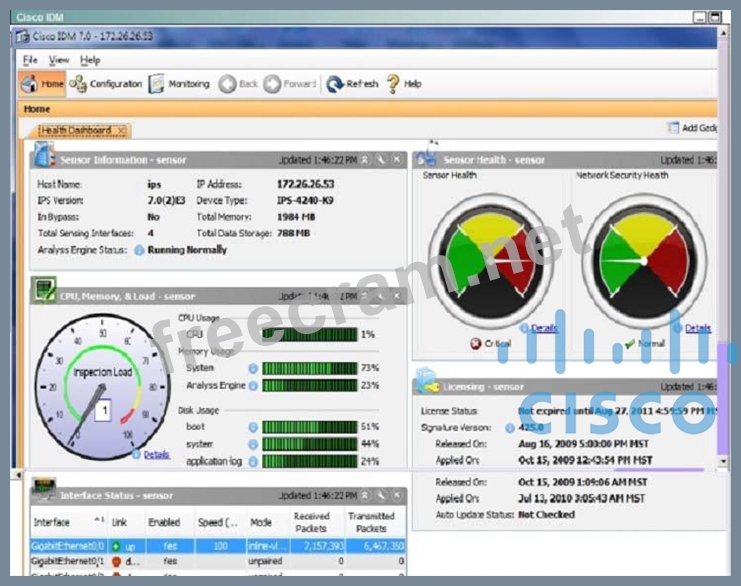Viewport: 741px width, 586px height.
Task: Close the Health Dashboard tab
Action: (x=121, y=130)
